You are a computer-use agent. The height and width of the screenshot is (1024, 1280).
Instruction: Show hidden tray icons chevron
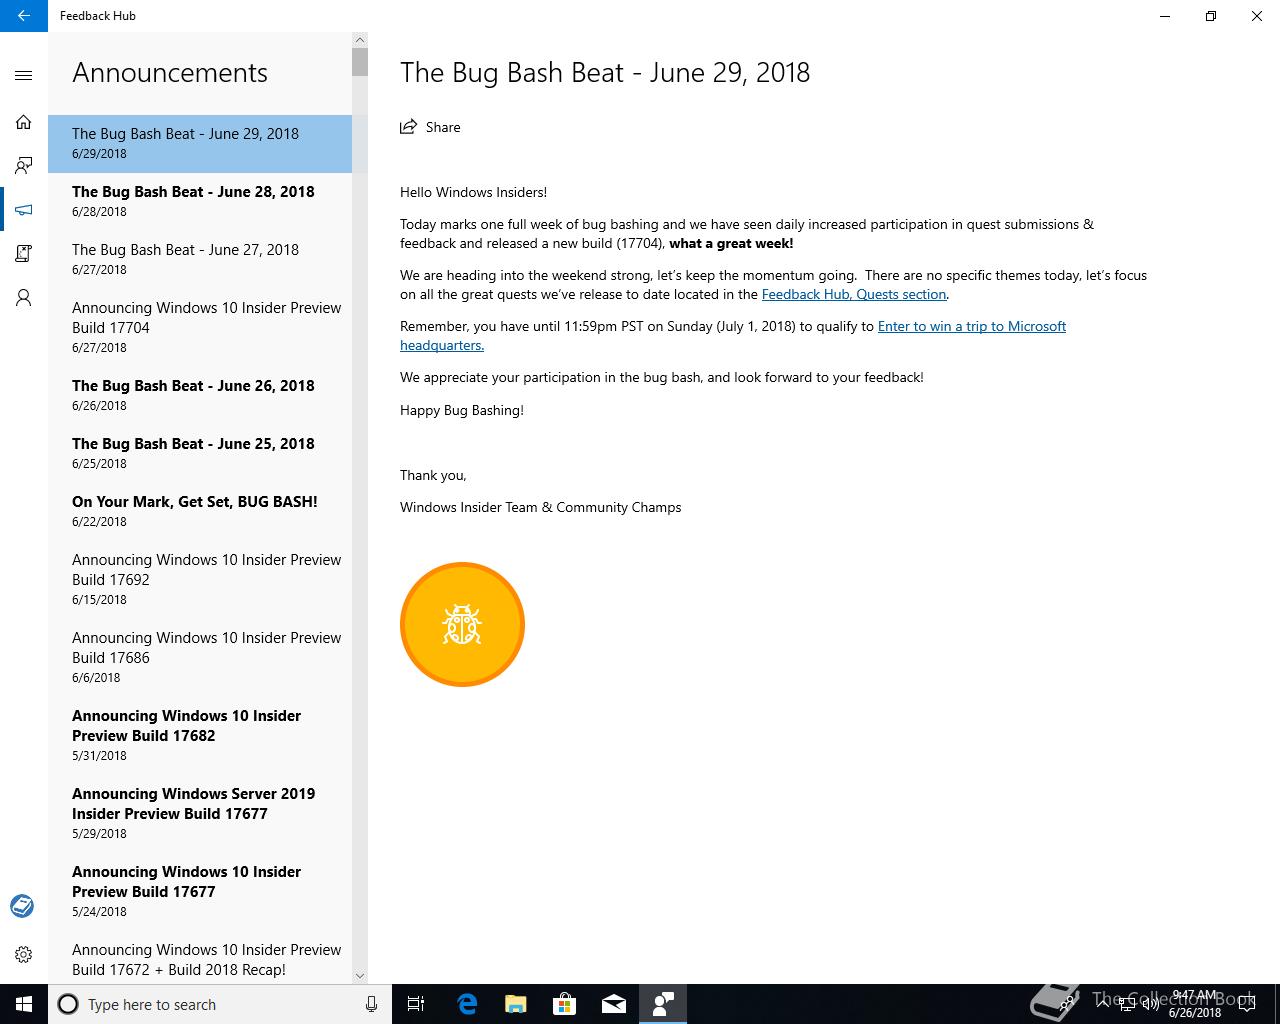pyautogui.click(x=1102, y=1004)
